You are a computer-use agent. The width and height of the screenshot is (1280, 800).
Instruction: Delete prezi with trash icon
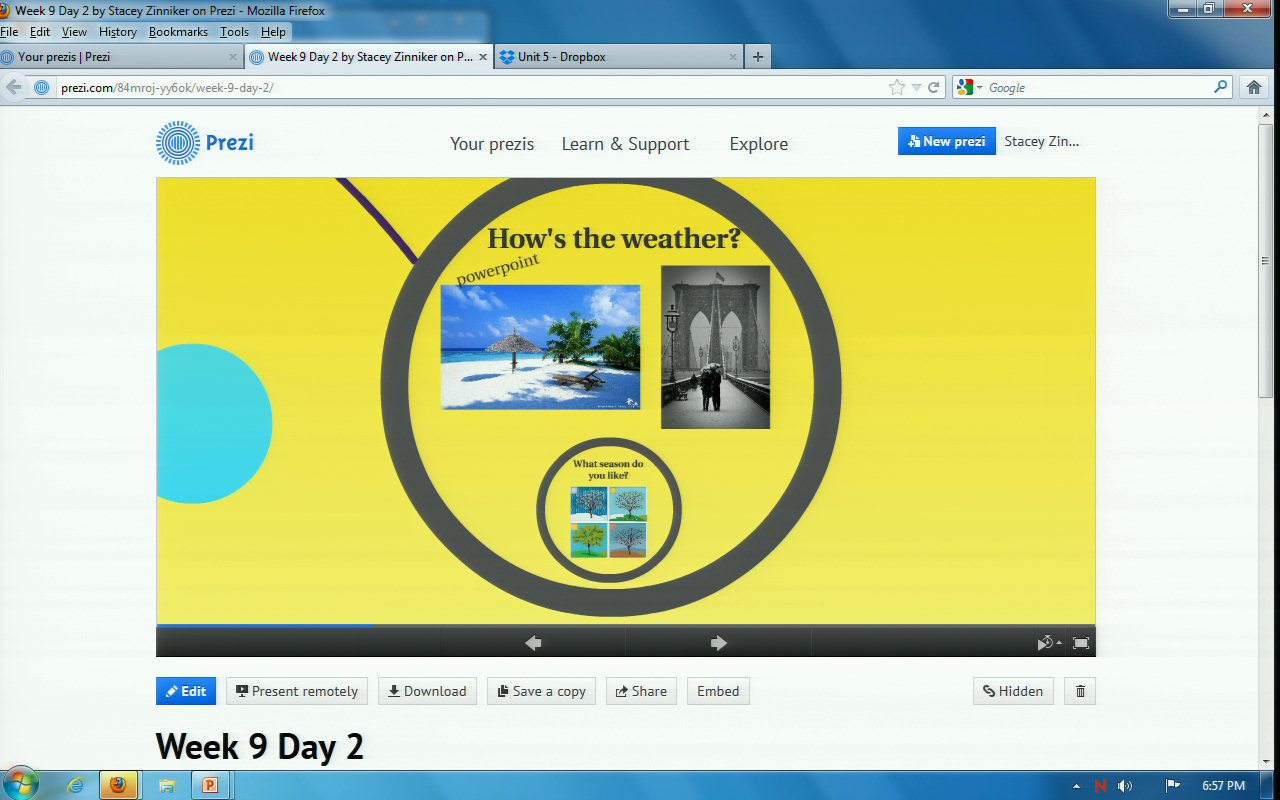[1080, 691]
